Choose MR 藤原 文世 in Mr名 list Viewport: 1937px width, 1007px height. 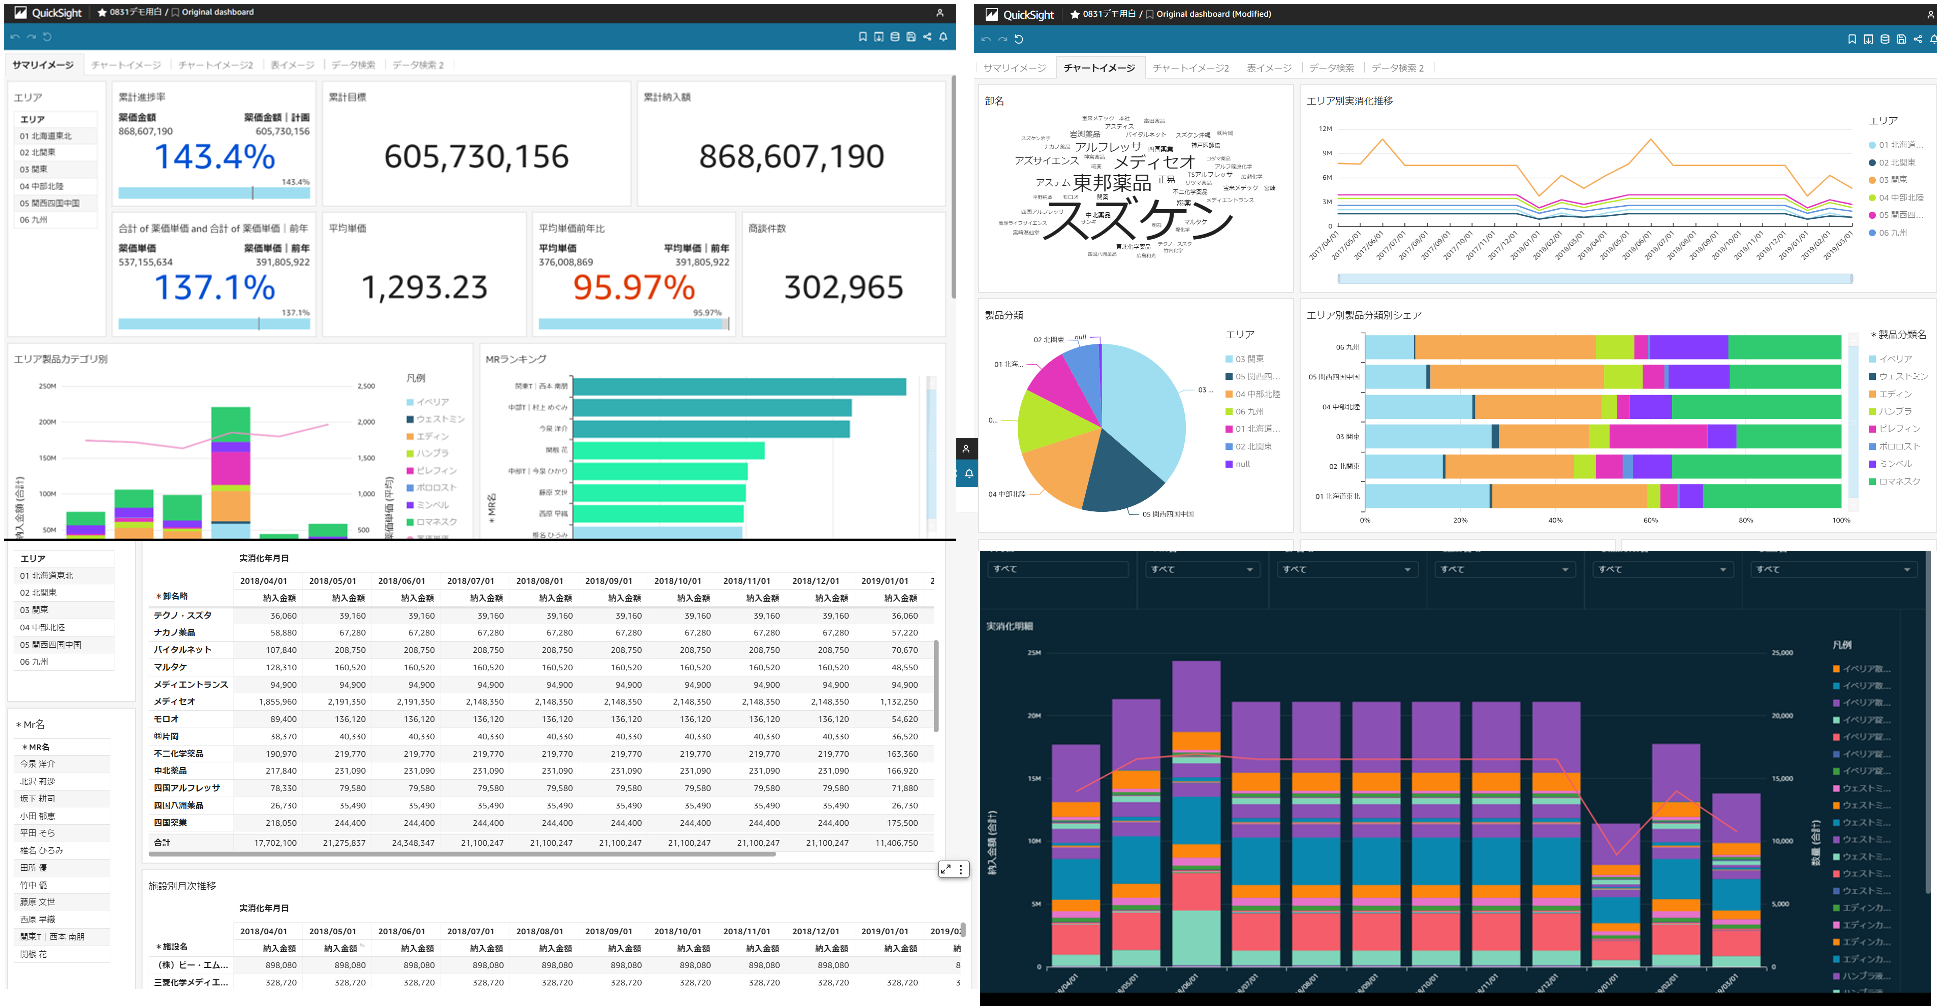click(62, 902)
